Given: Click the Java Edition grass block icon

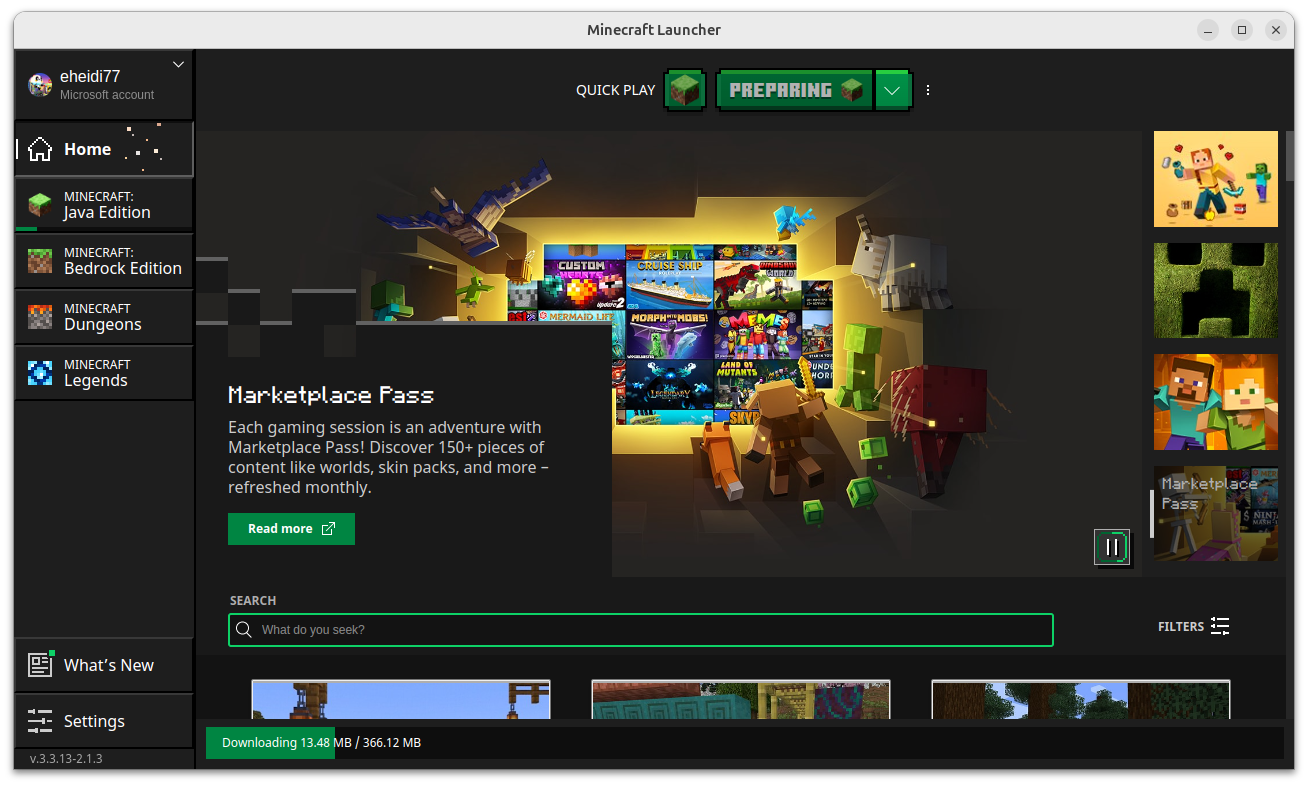Looking at the screenshot, I should click(40, 205).
